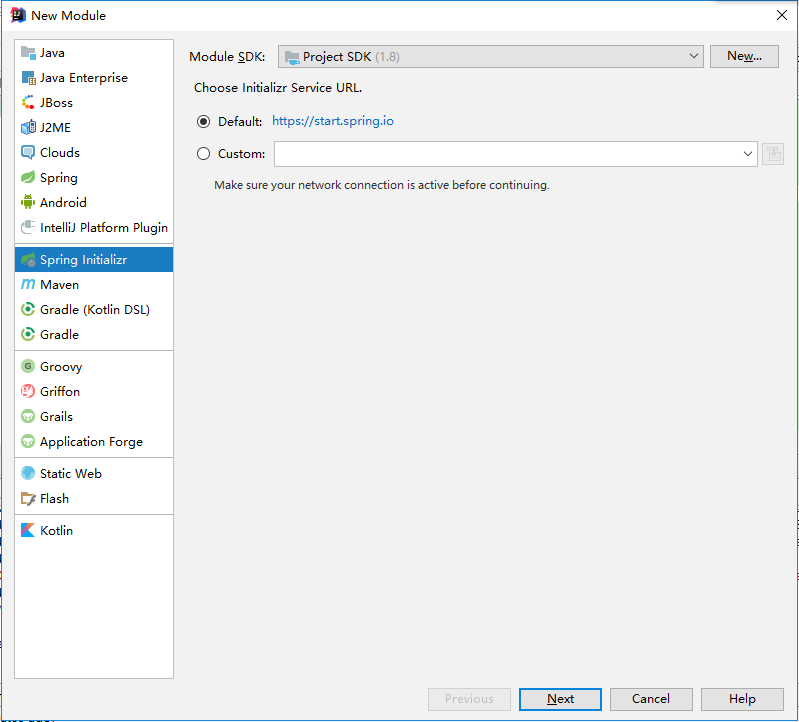The image size is (799, 722).
Task: Click the Kotlin K logo icon
Action: pos(28,530)
